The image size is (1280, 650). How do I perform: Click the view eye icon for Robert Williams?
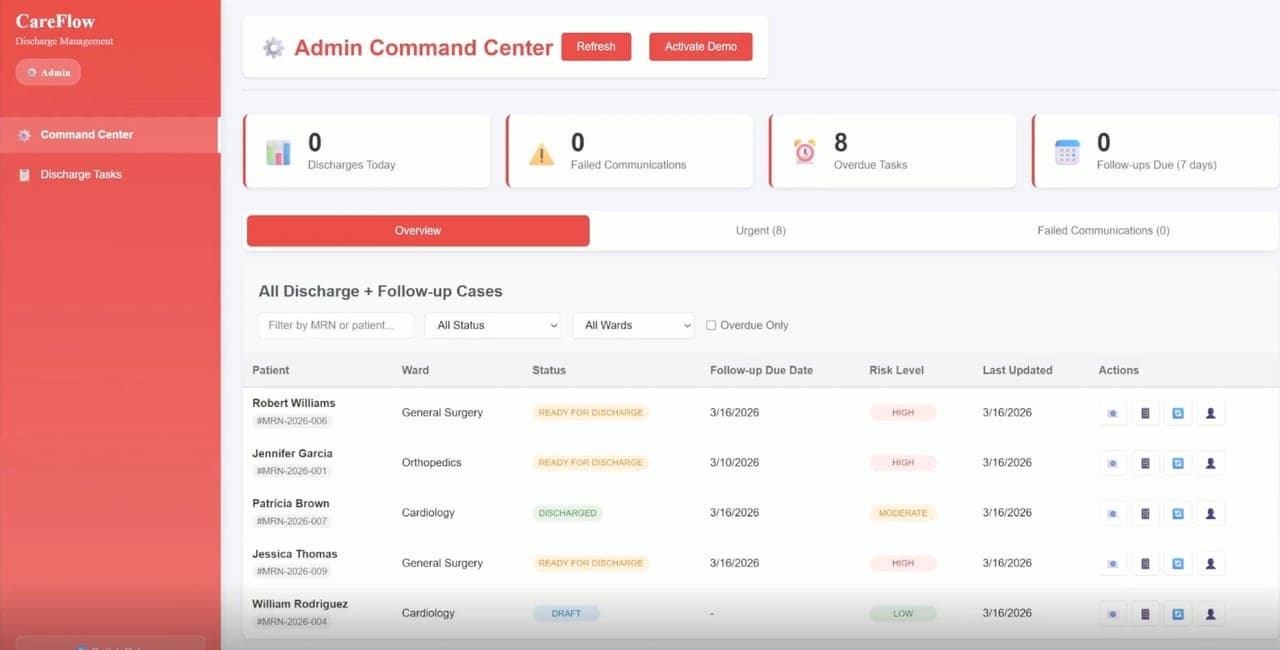(1112, 413)
